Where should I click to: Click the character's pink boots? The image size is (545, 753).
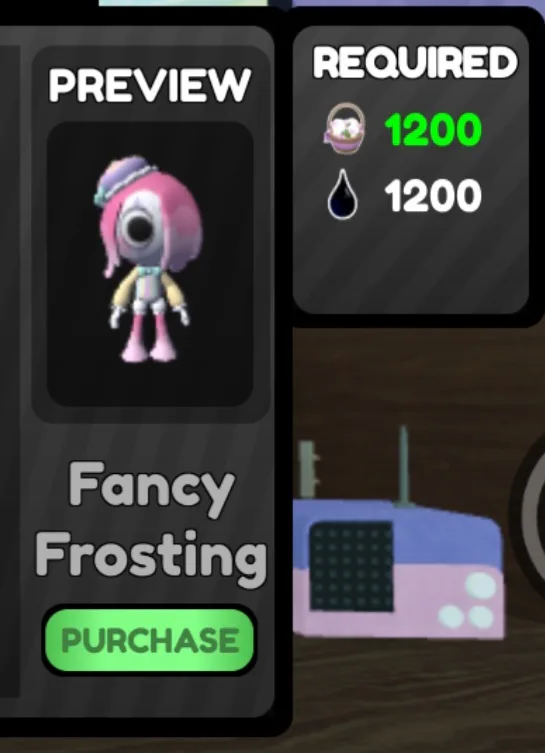(x=147, y=341)
